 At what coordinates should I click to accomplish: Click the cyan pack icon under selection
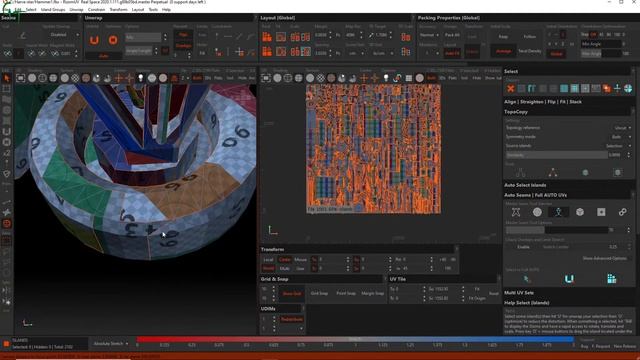[611, 279]
